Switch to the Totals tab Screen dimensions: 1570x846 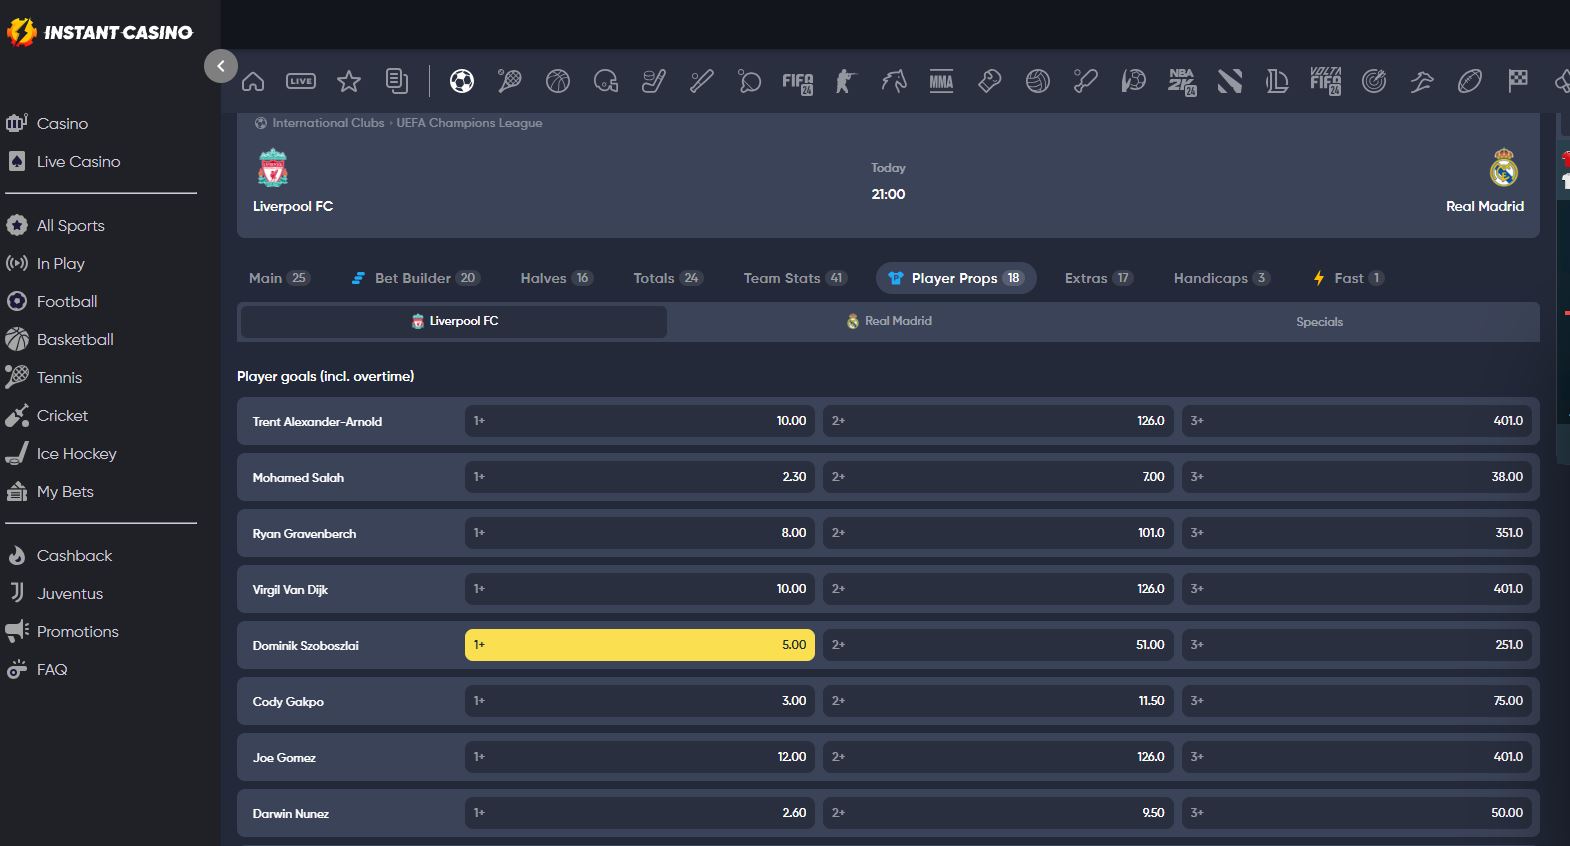(x=668, y=278)
